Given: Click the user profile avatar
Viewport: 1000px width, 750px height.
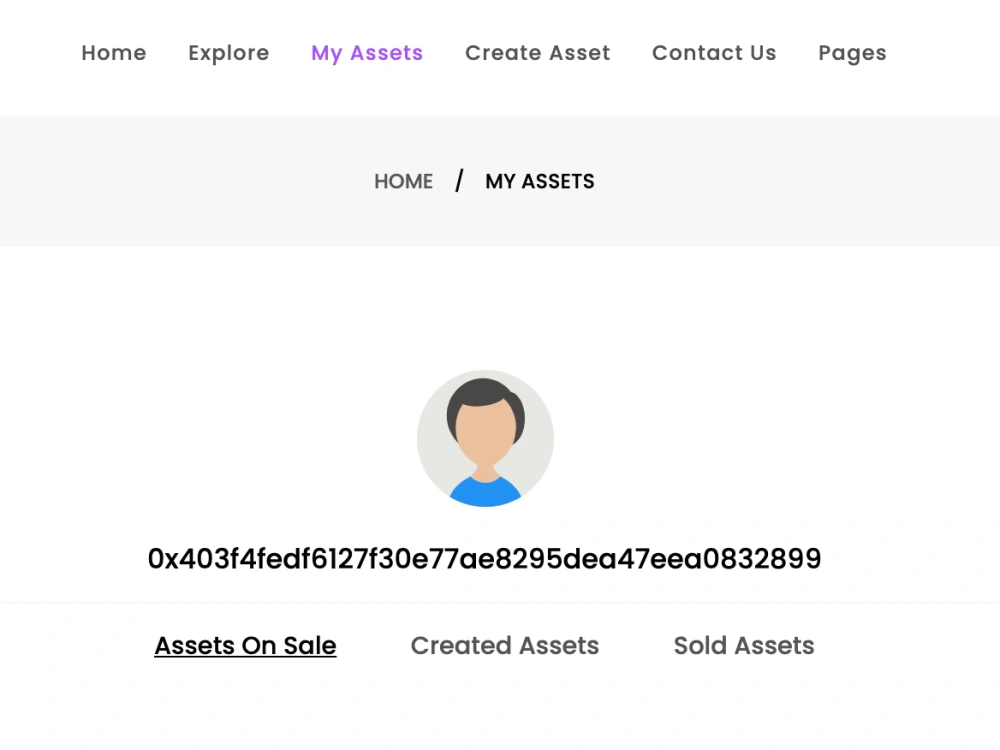Looking at the screenshot, I should coord(485,438).
